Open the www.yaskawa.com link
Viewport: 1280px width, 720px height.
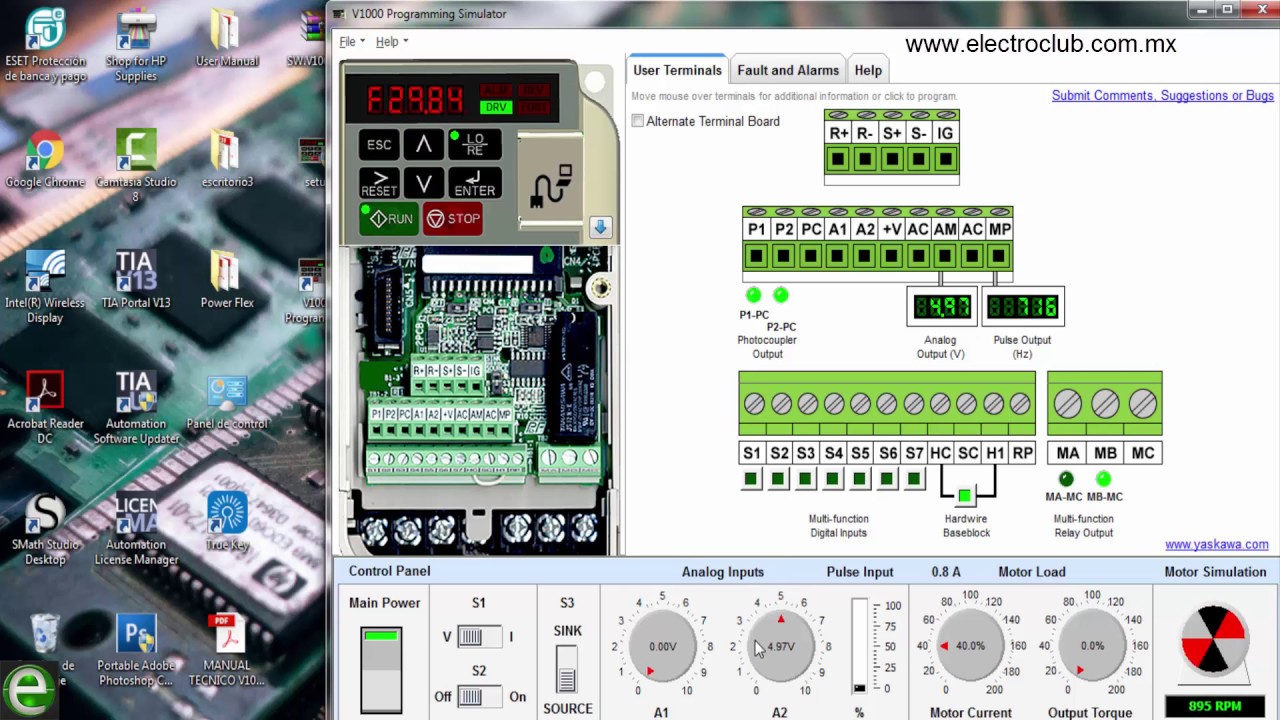(1217, 545)
